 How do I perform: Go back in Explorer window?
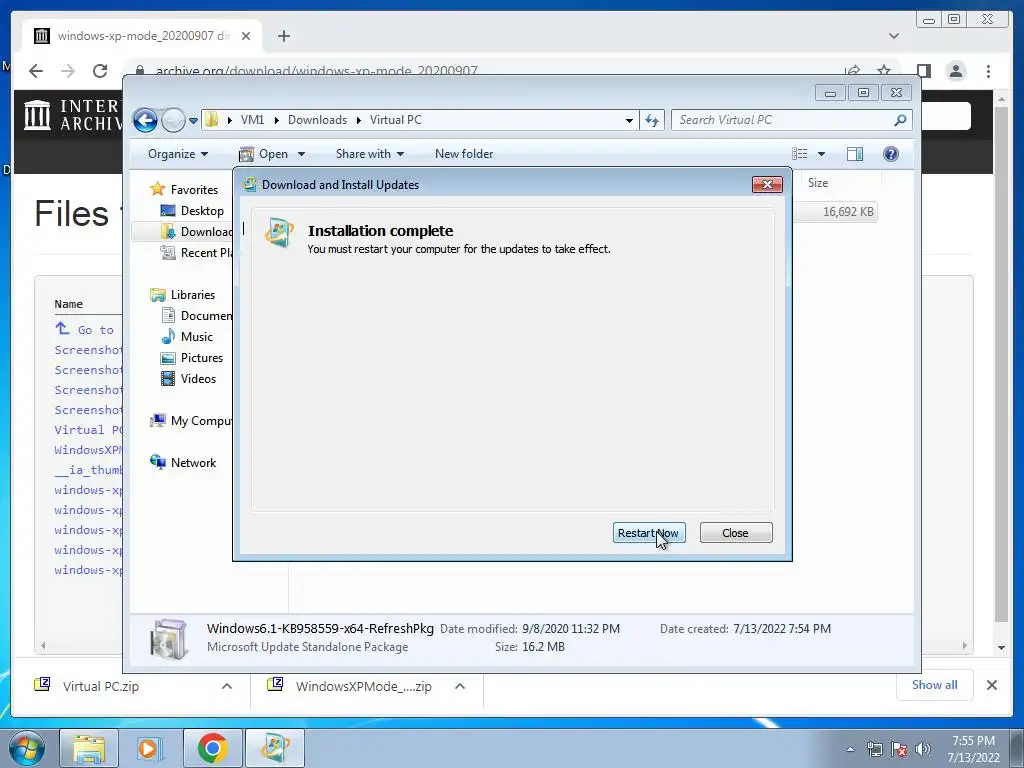click(145, 120)
